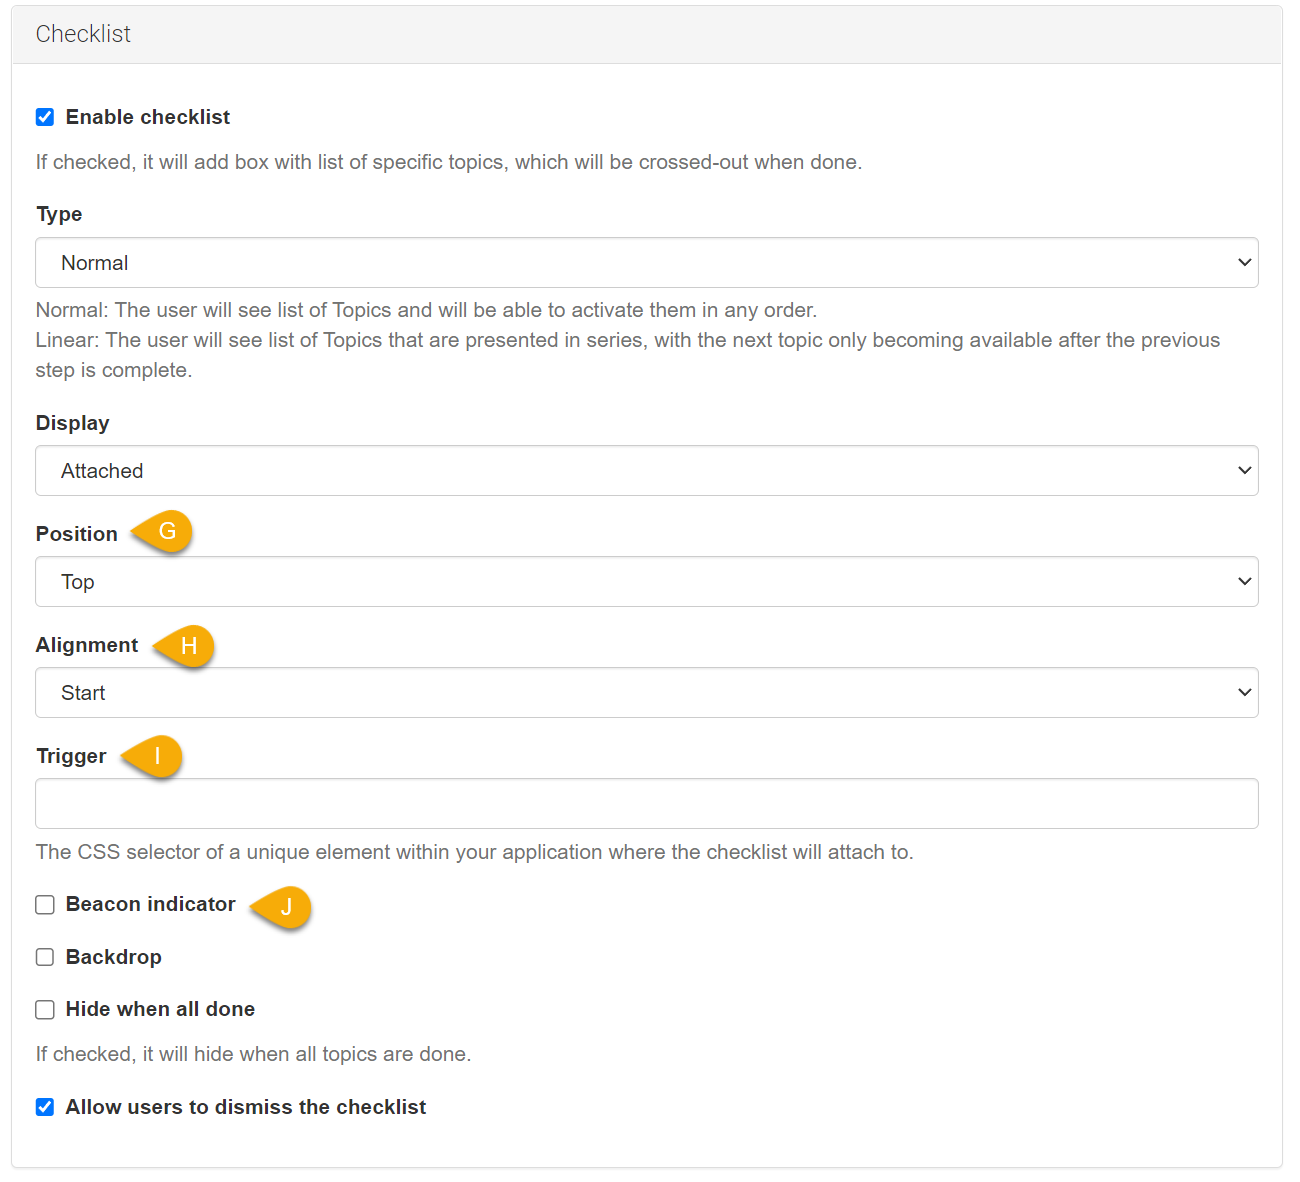Open the Position dropdown set to Top
This screenshot has height=1182, width=1300.
point(646,582)
